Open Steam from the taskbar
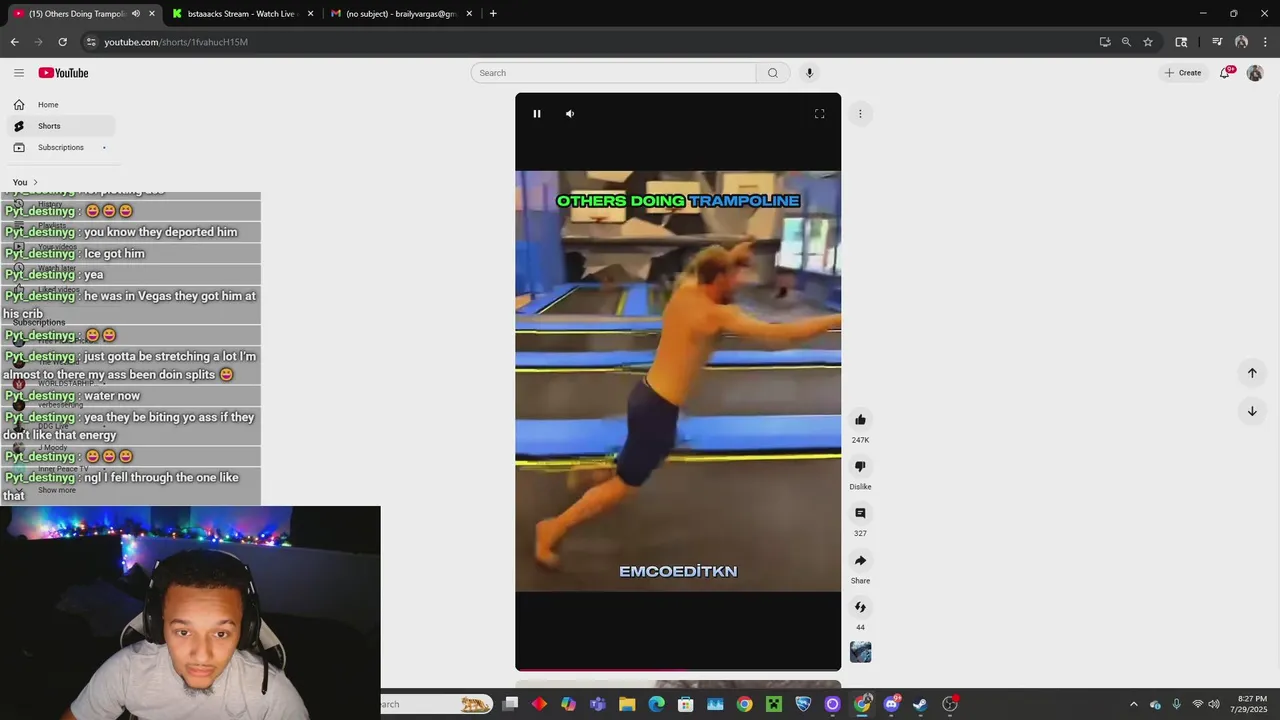 pyautogui.click(x=920, y=704)
